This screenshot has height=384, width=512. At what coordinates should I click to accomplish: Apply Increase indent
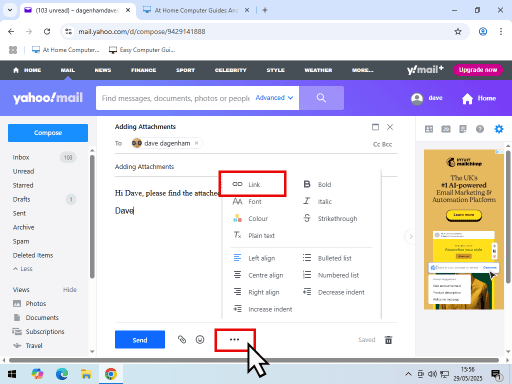click(x=263, y=309)
